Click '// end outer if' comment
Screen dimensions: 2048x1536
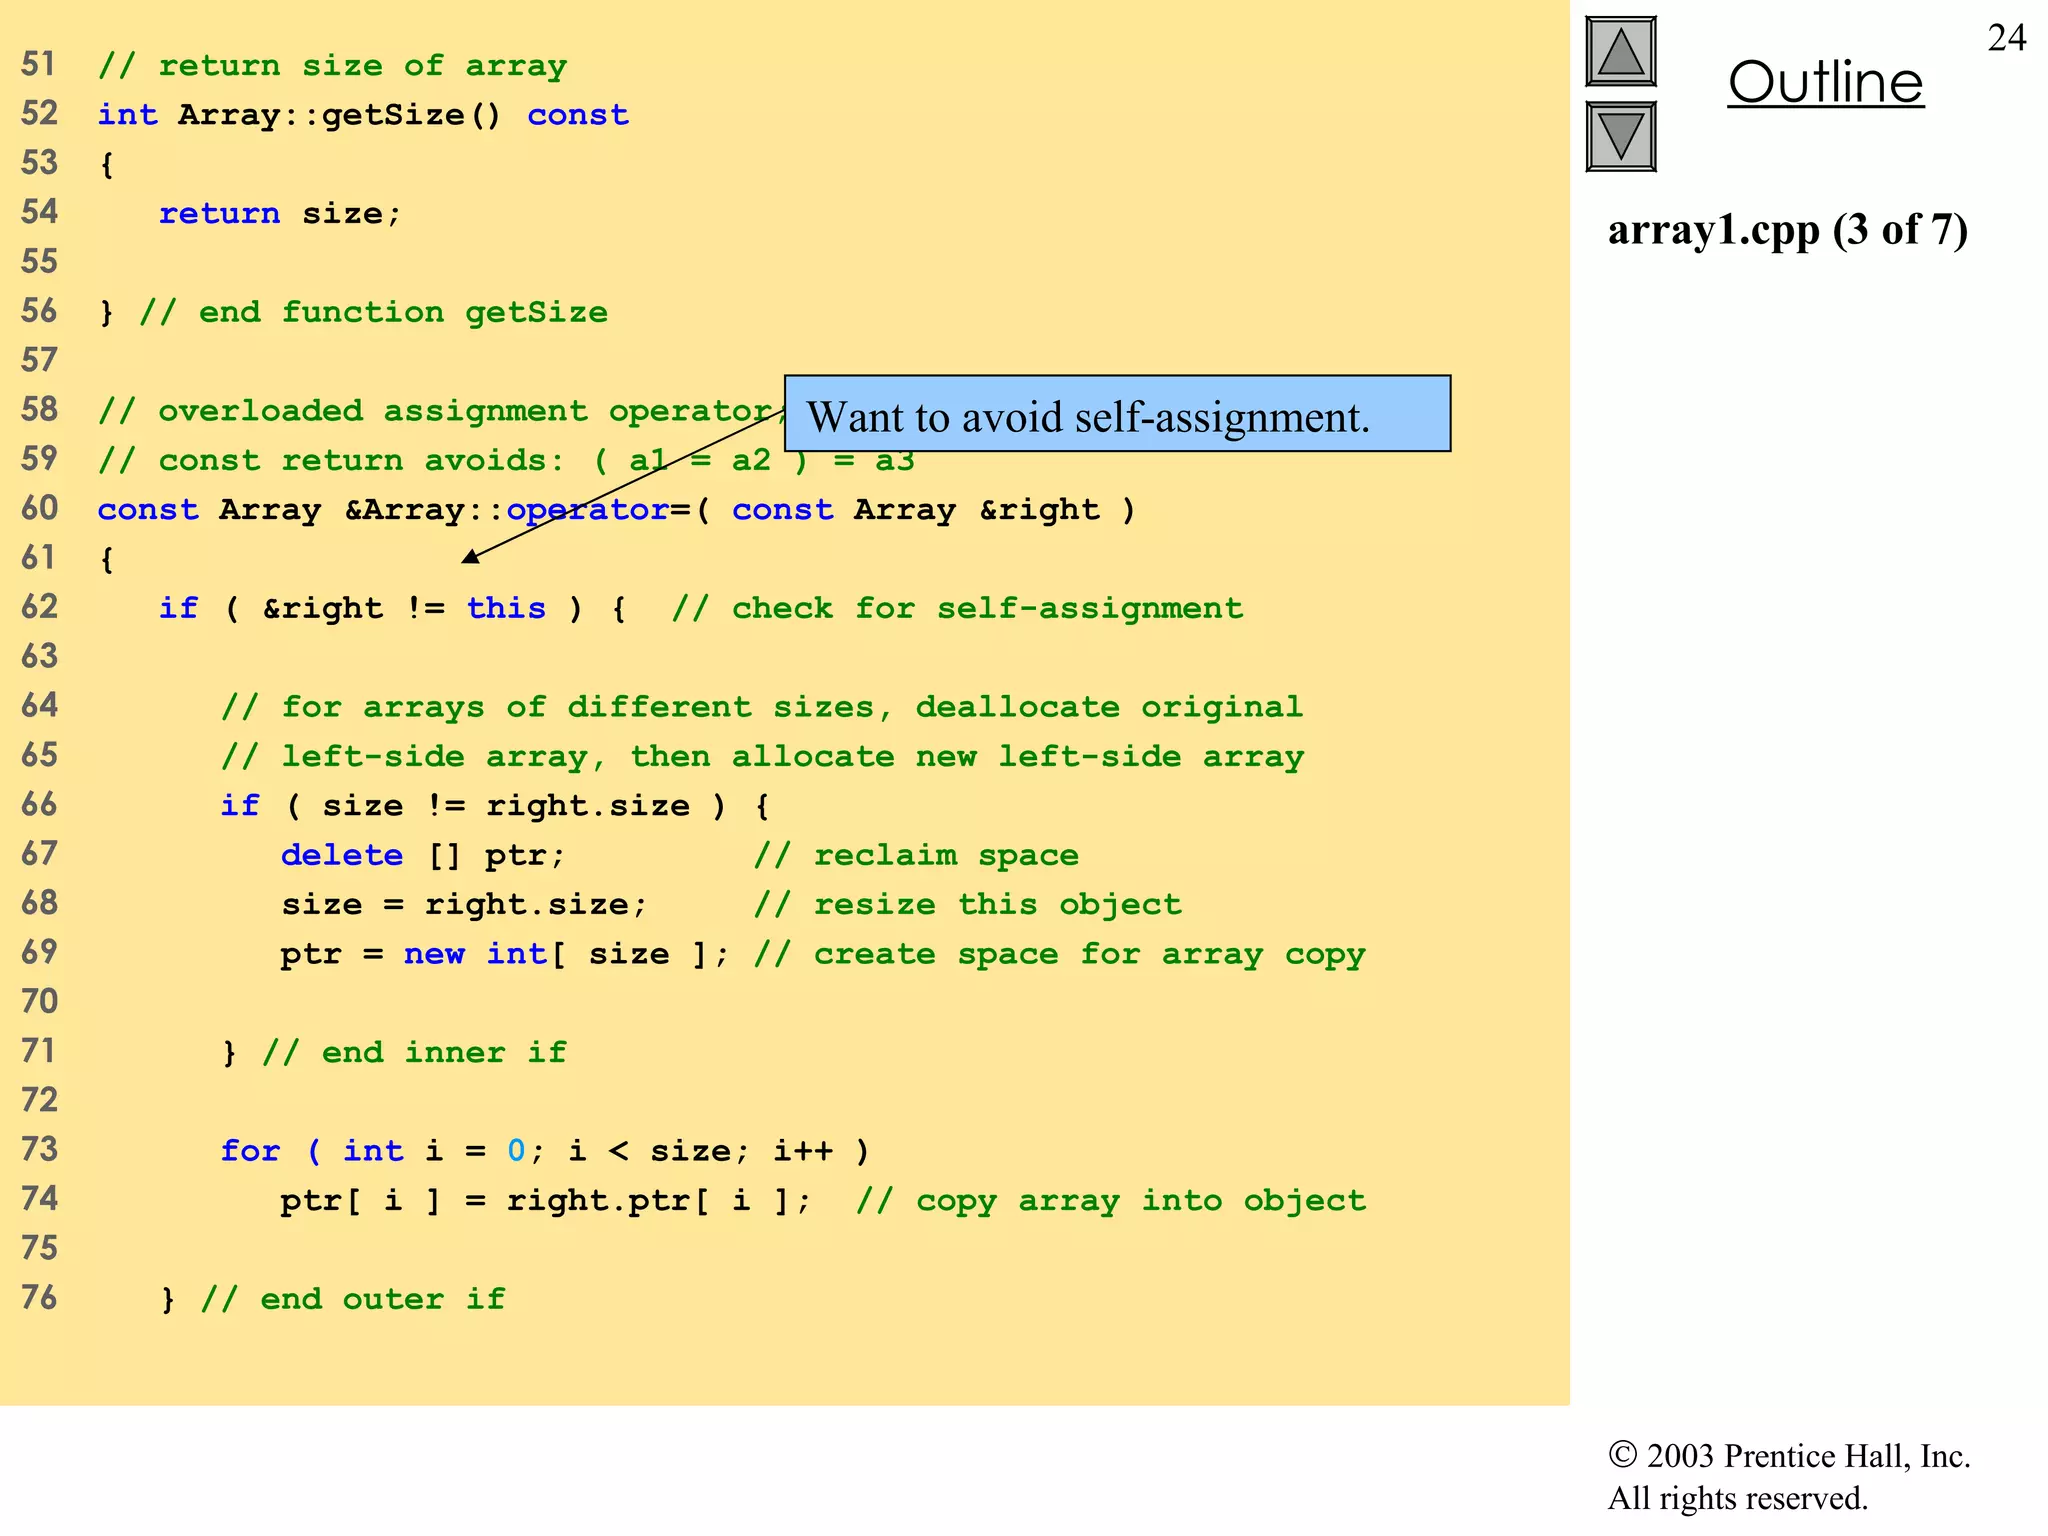[x=353, y=1299]
